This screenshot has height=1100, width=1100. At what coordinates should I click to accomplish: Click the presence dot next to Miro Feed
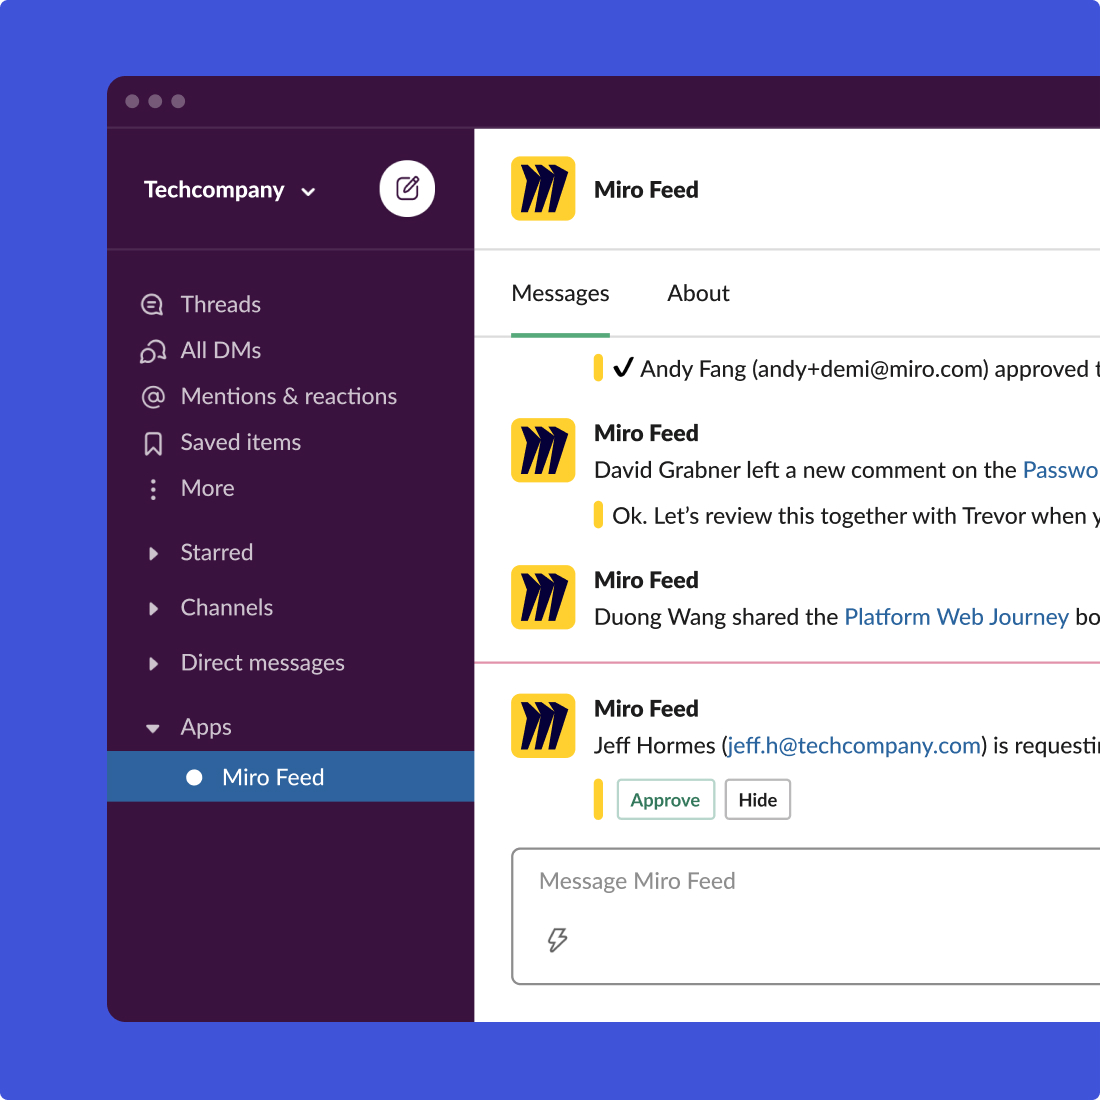coord(194,777)
